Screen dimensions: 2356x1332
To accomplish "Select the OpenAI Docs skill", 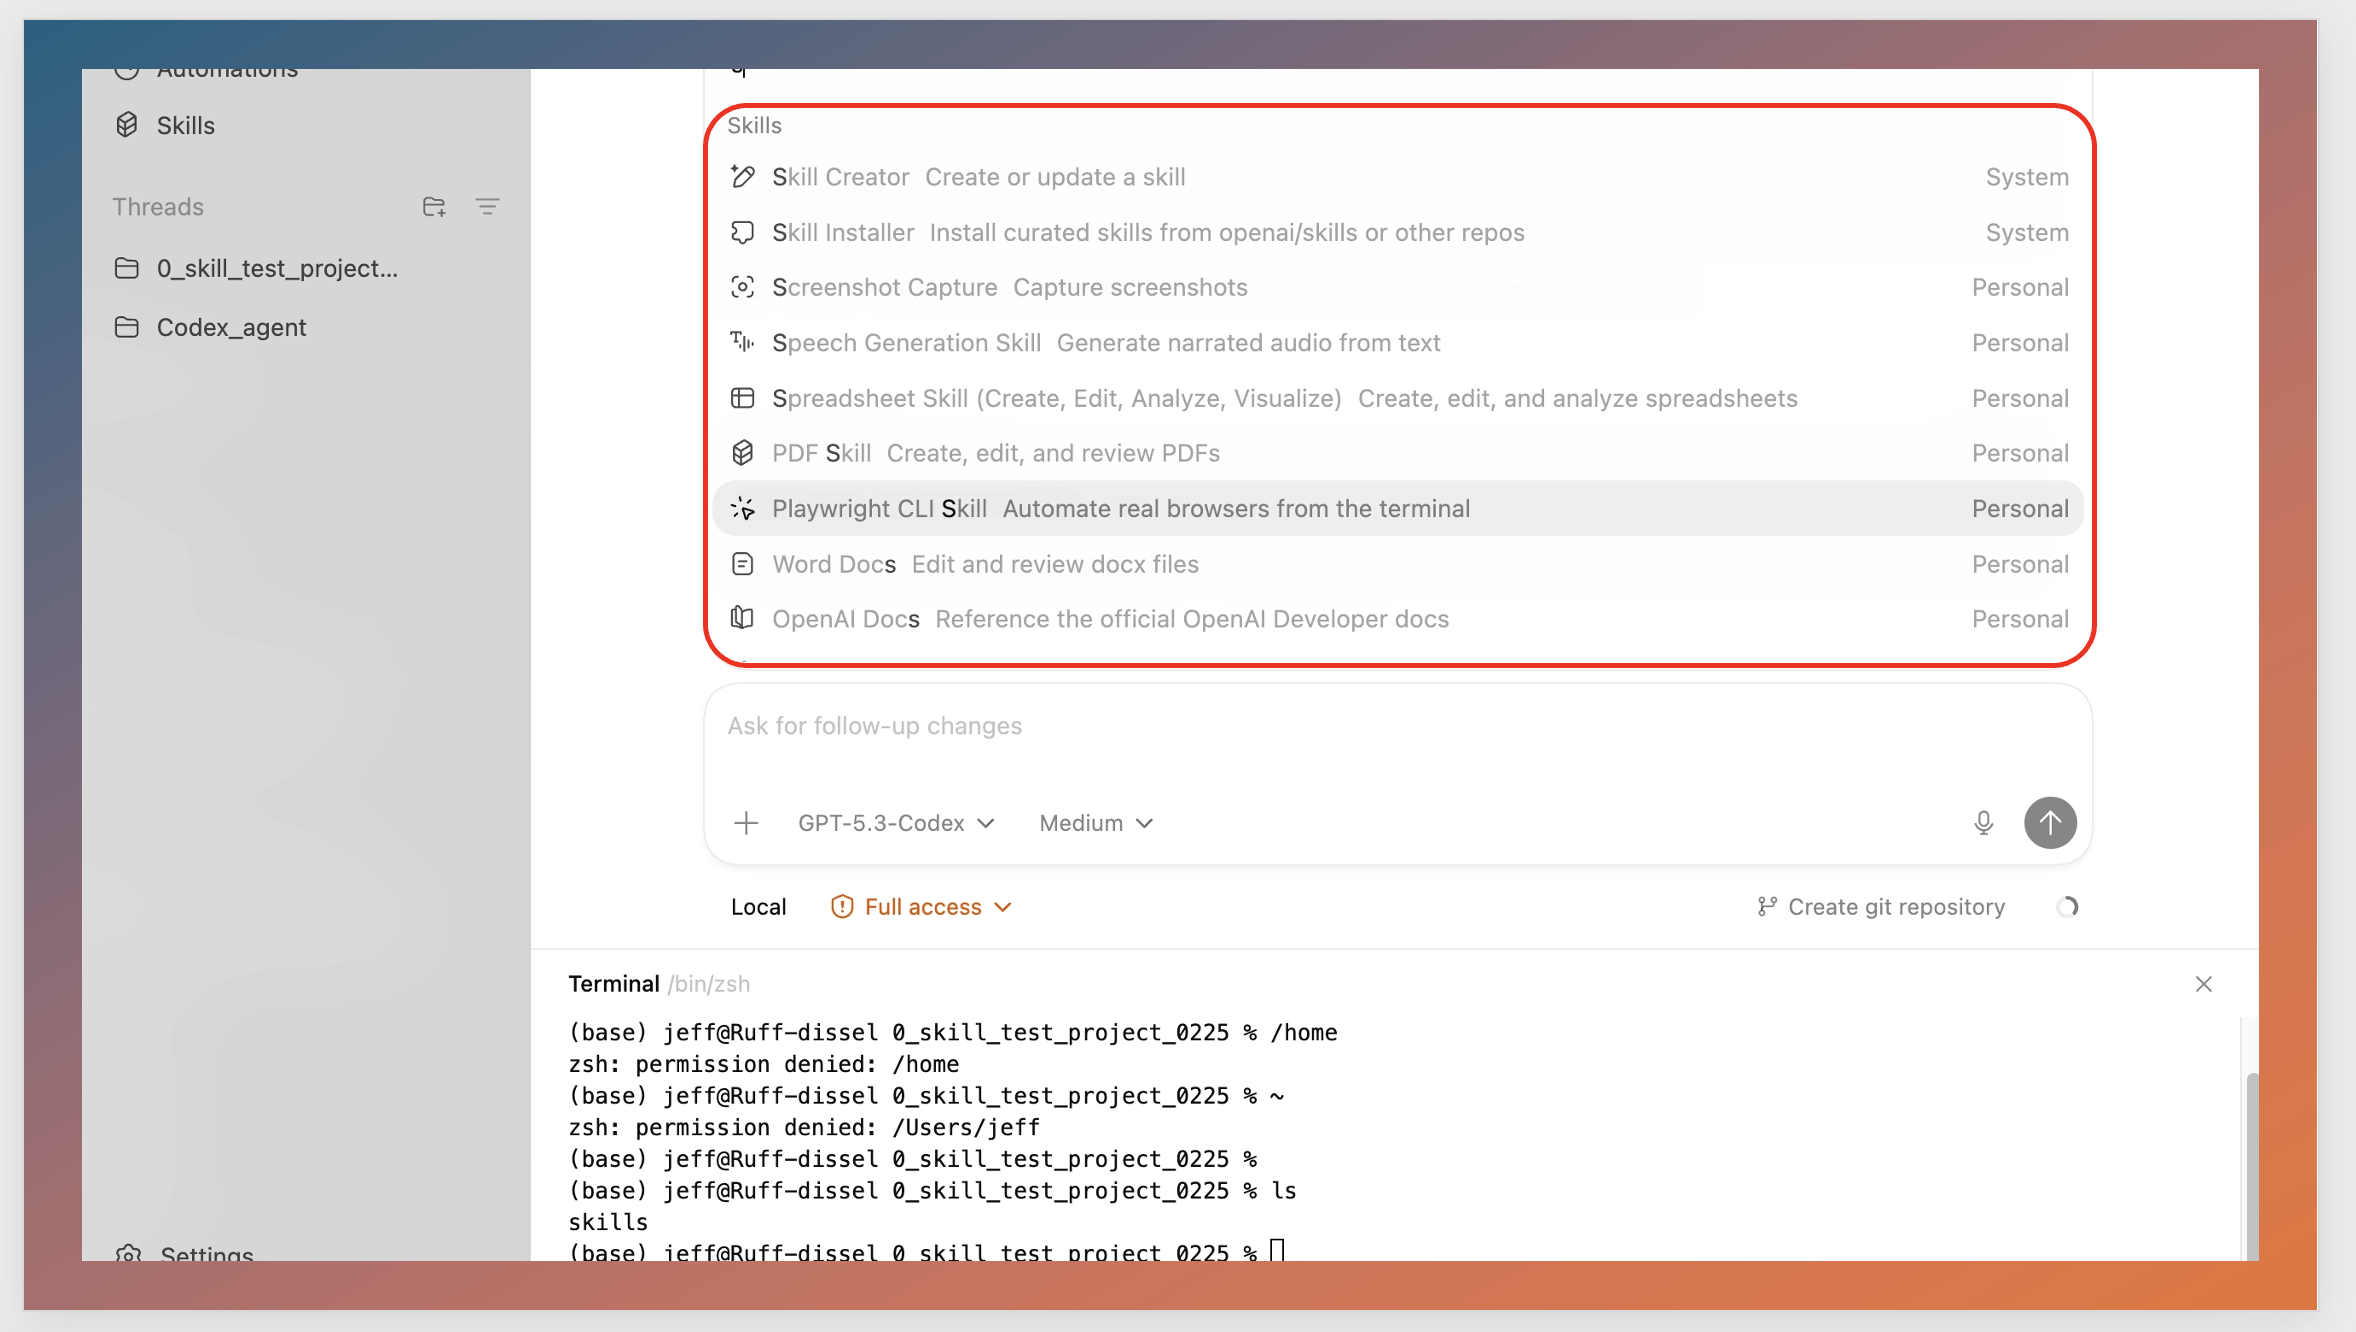I will pos(1398,619).
